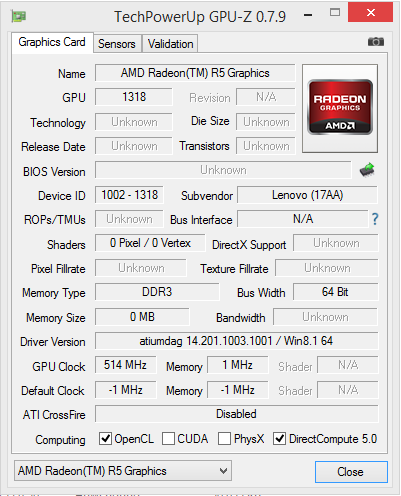Screen dimensions: 401x496
Task: Toggle the DirectCompute 5.0 checkbox
Action: (x=279, y=439)
